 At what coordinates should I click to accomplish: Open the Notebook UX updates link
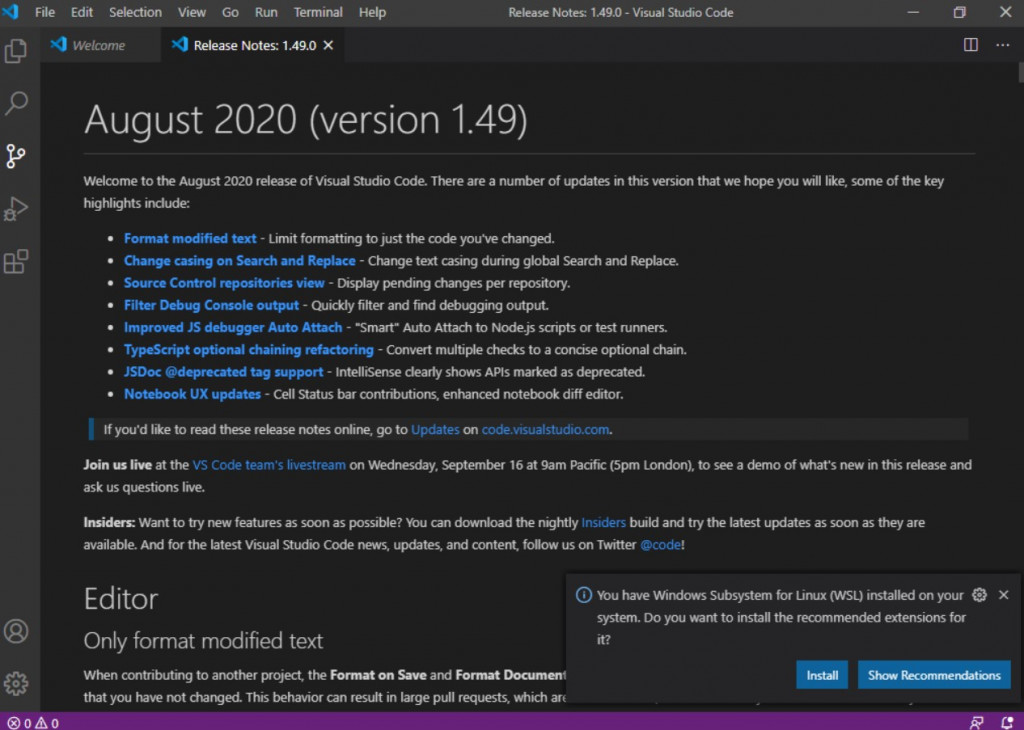192,394
